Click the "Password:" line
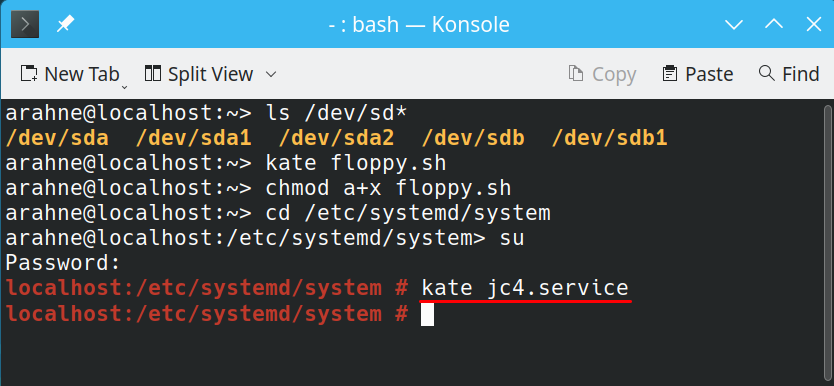834x386 pixels. tap(63, 263)
